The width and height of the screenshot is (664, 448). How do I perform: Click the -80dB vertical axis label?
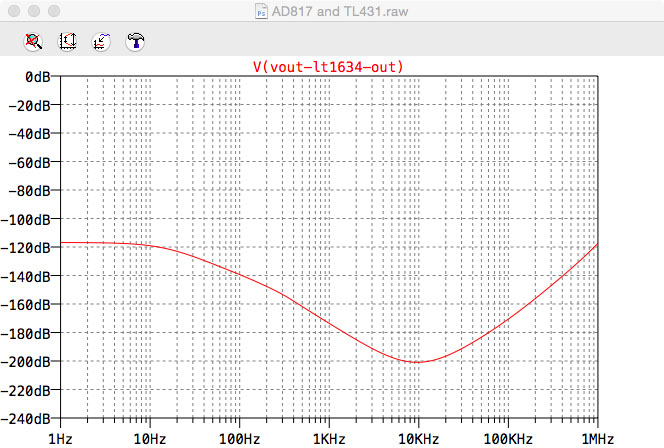(x=30, y=191)
